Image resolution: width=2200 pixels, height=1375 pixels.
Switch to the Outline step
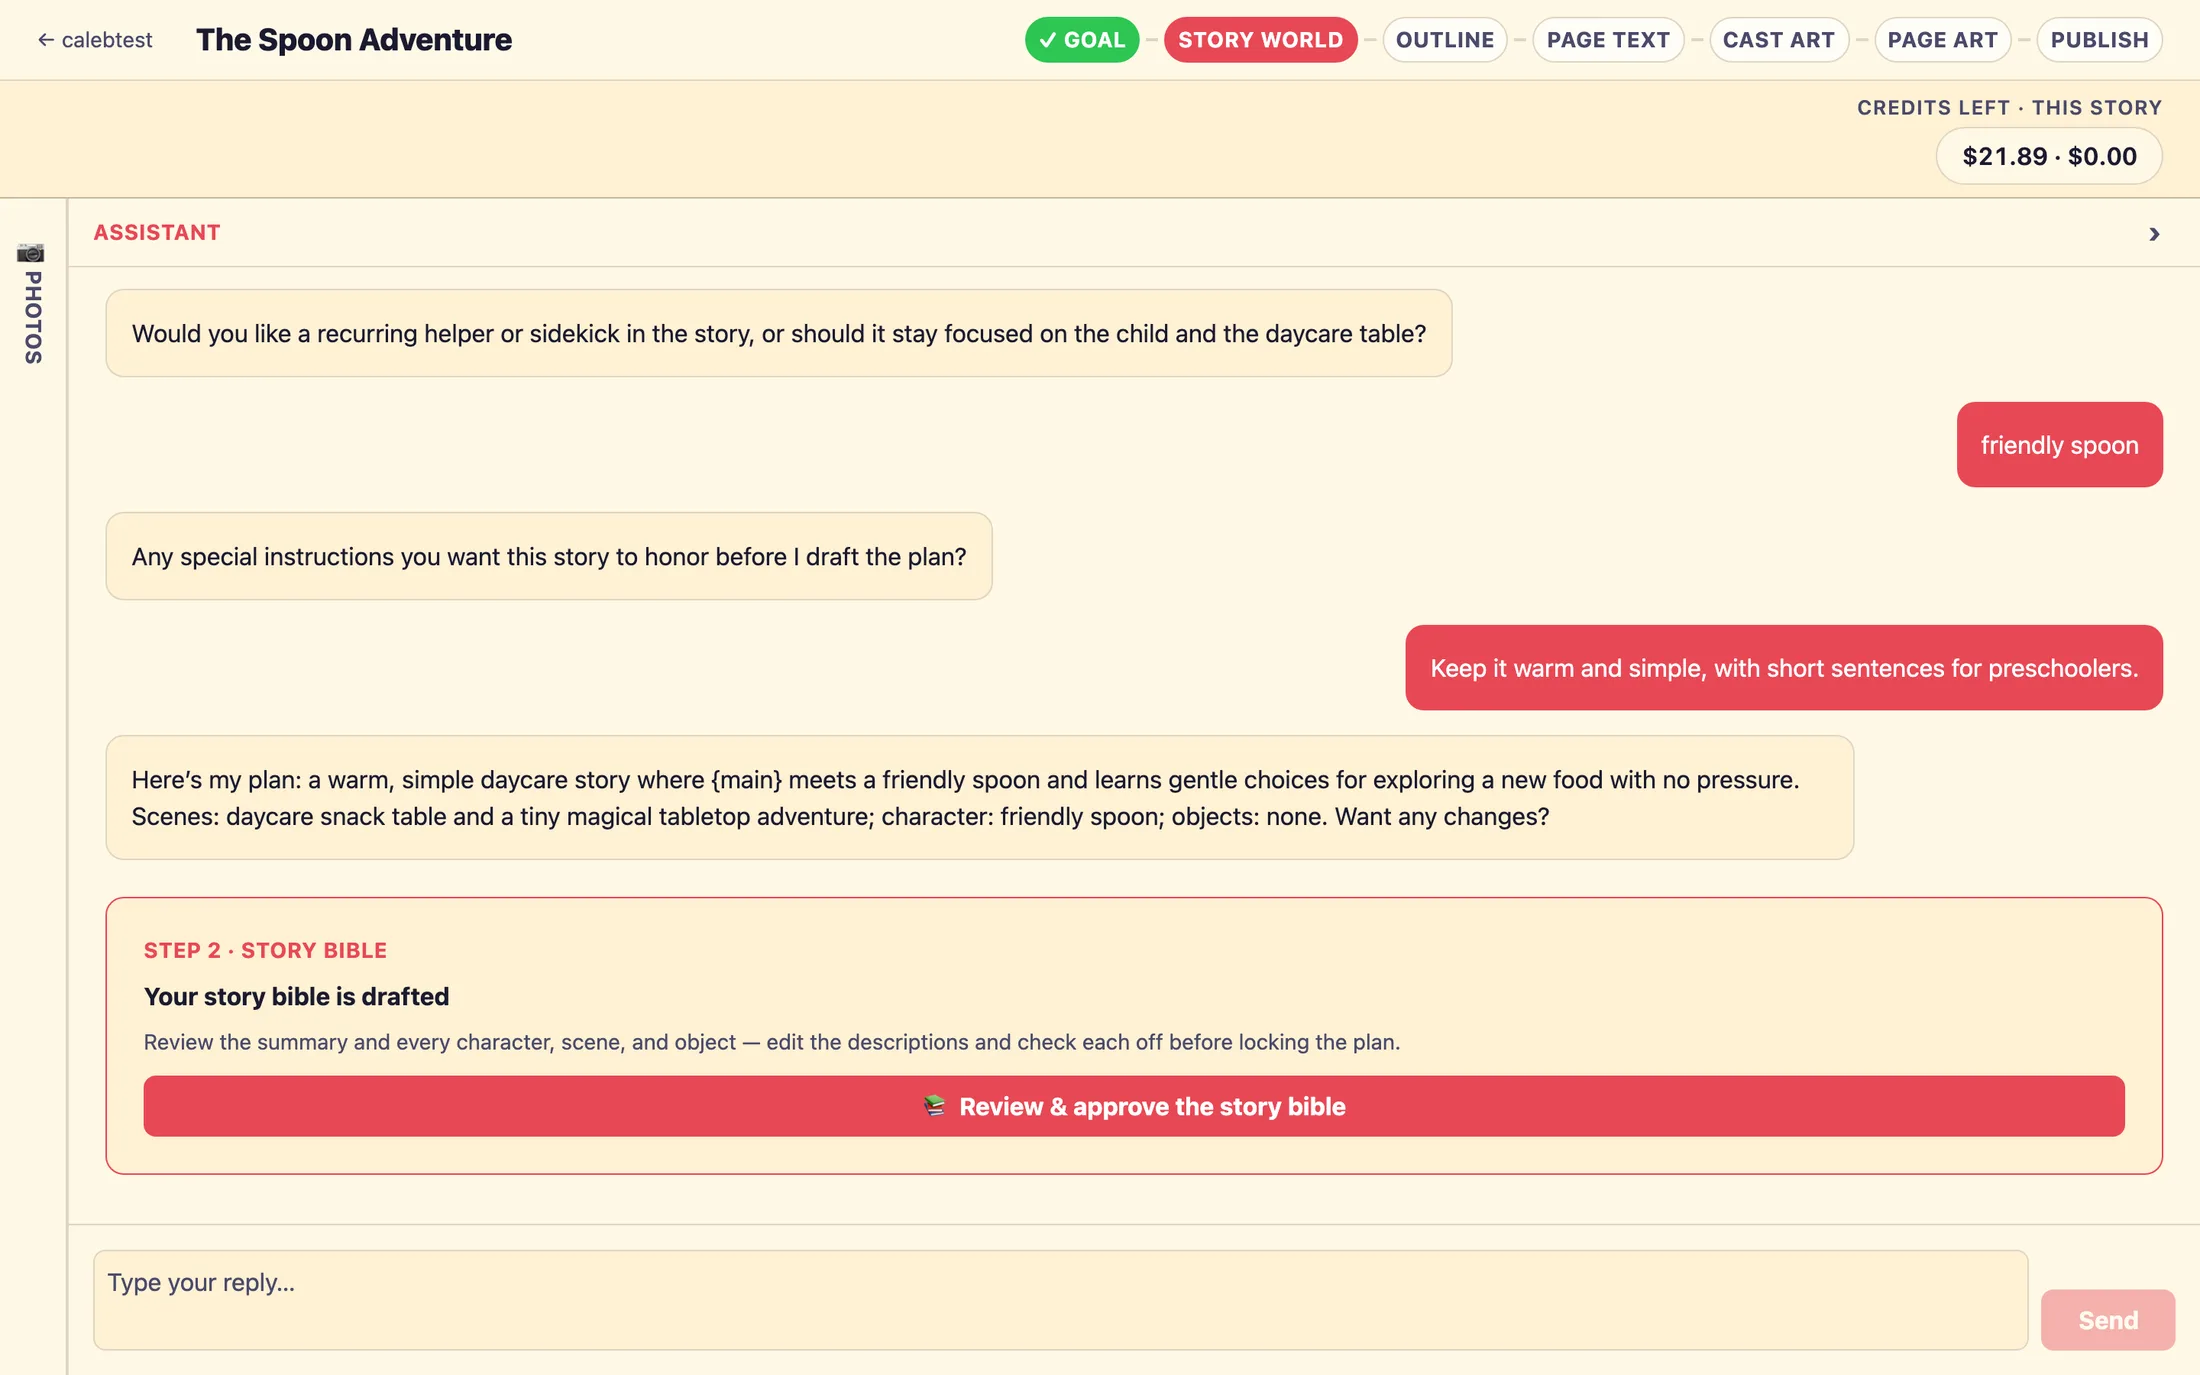pos(1444,40)
